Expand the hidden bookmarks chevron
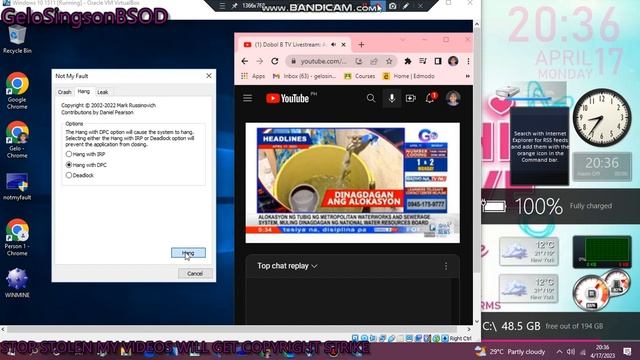 click(x=467, y=76)
